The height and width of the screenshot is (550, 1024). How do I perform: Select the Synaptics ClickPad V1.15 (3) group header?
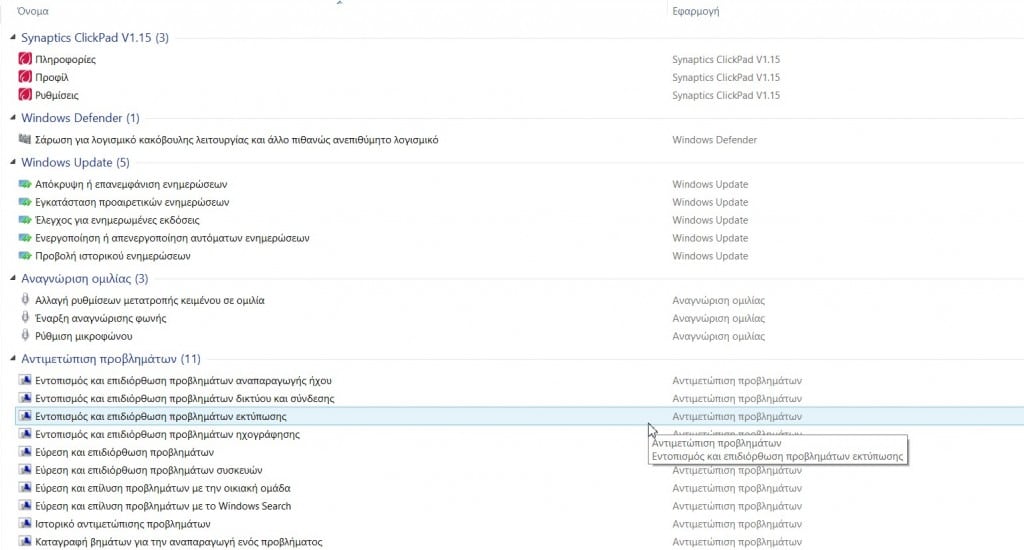pyautogui.click(x=95, y=38)
